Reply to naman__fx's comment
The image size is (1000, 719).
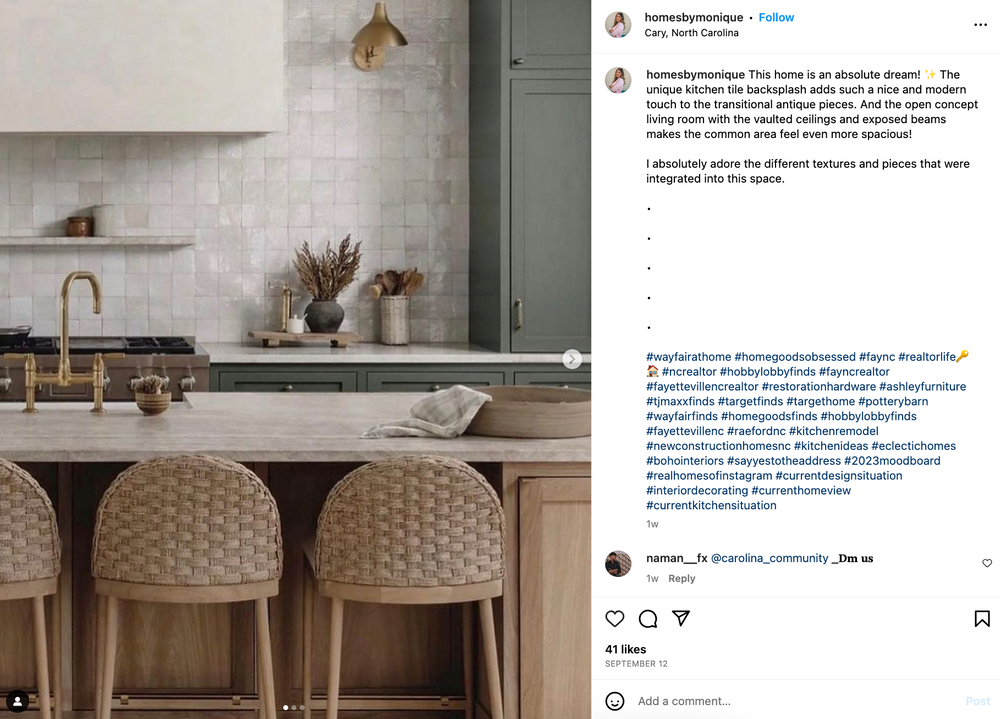[x=682, y=578]
